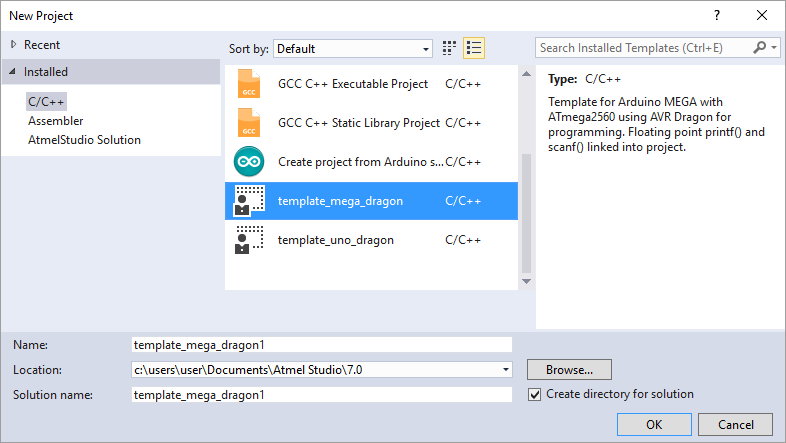
Task: Click the search magnifier icon
Action: (x=761, y=47)
